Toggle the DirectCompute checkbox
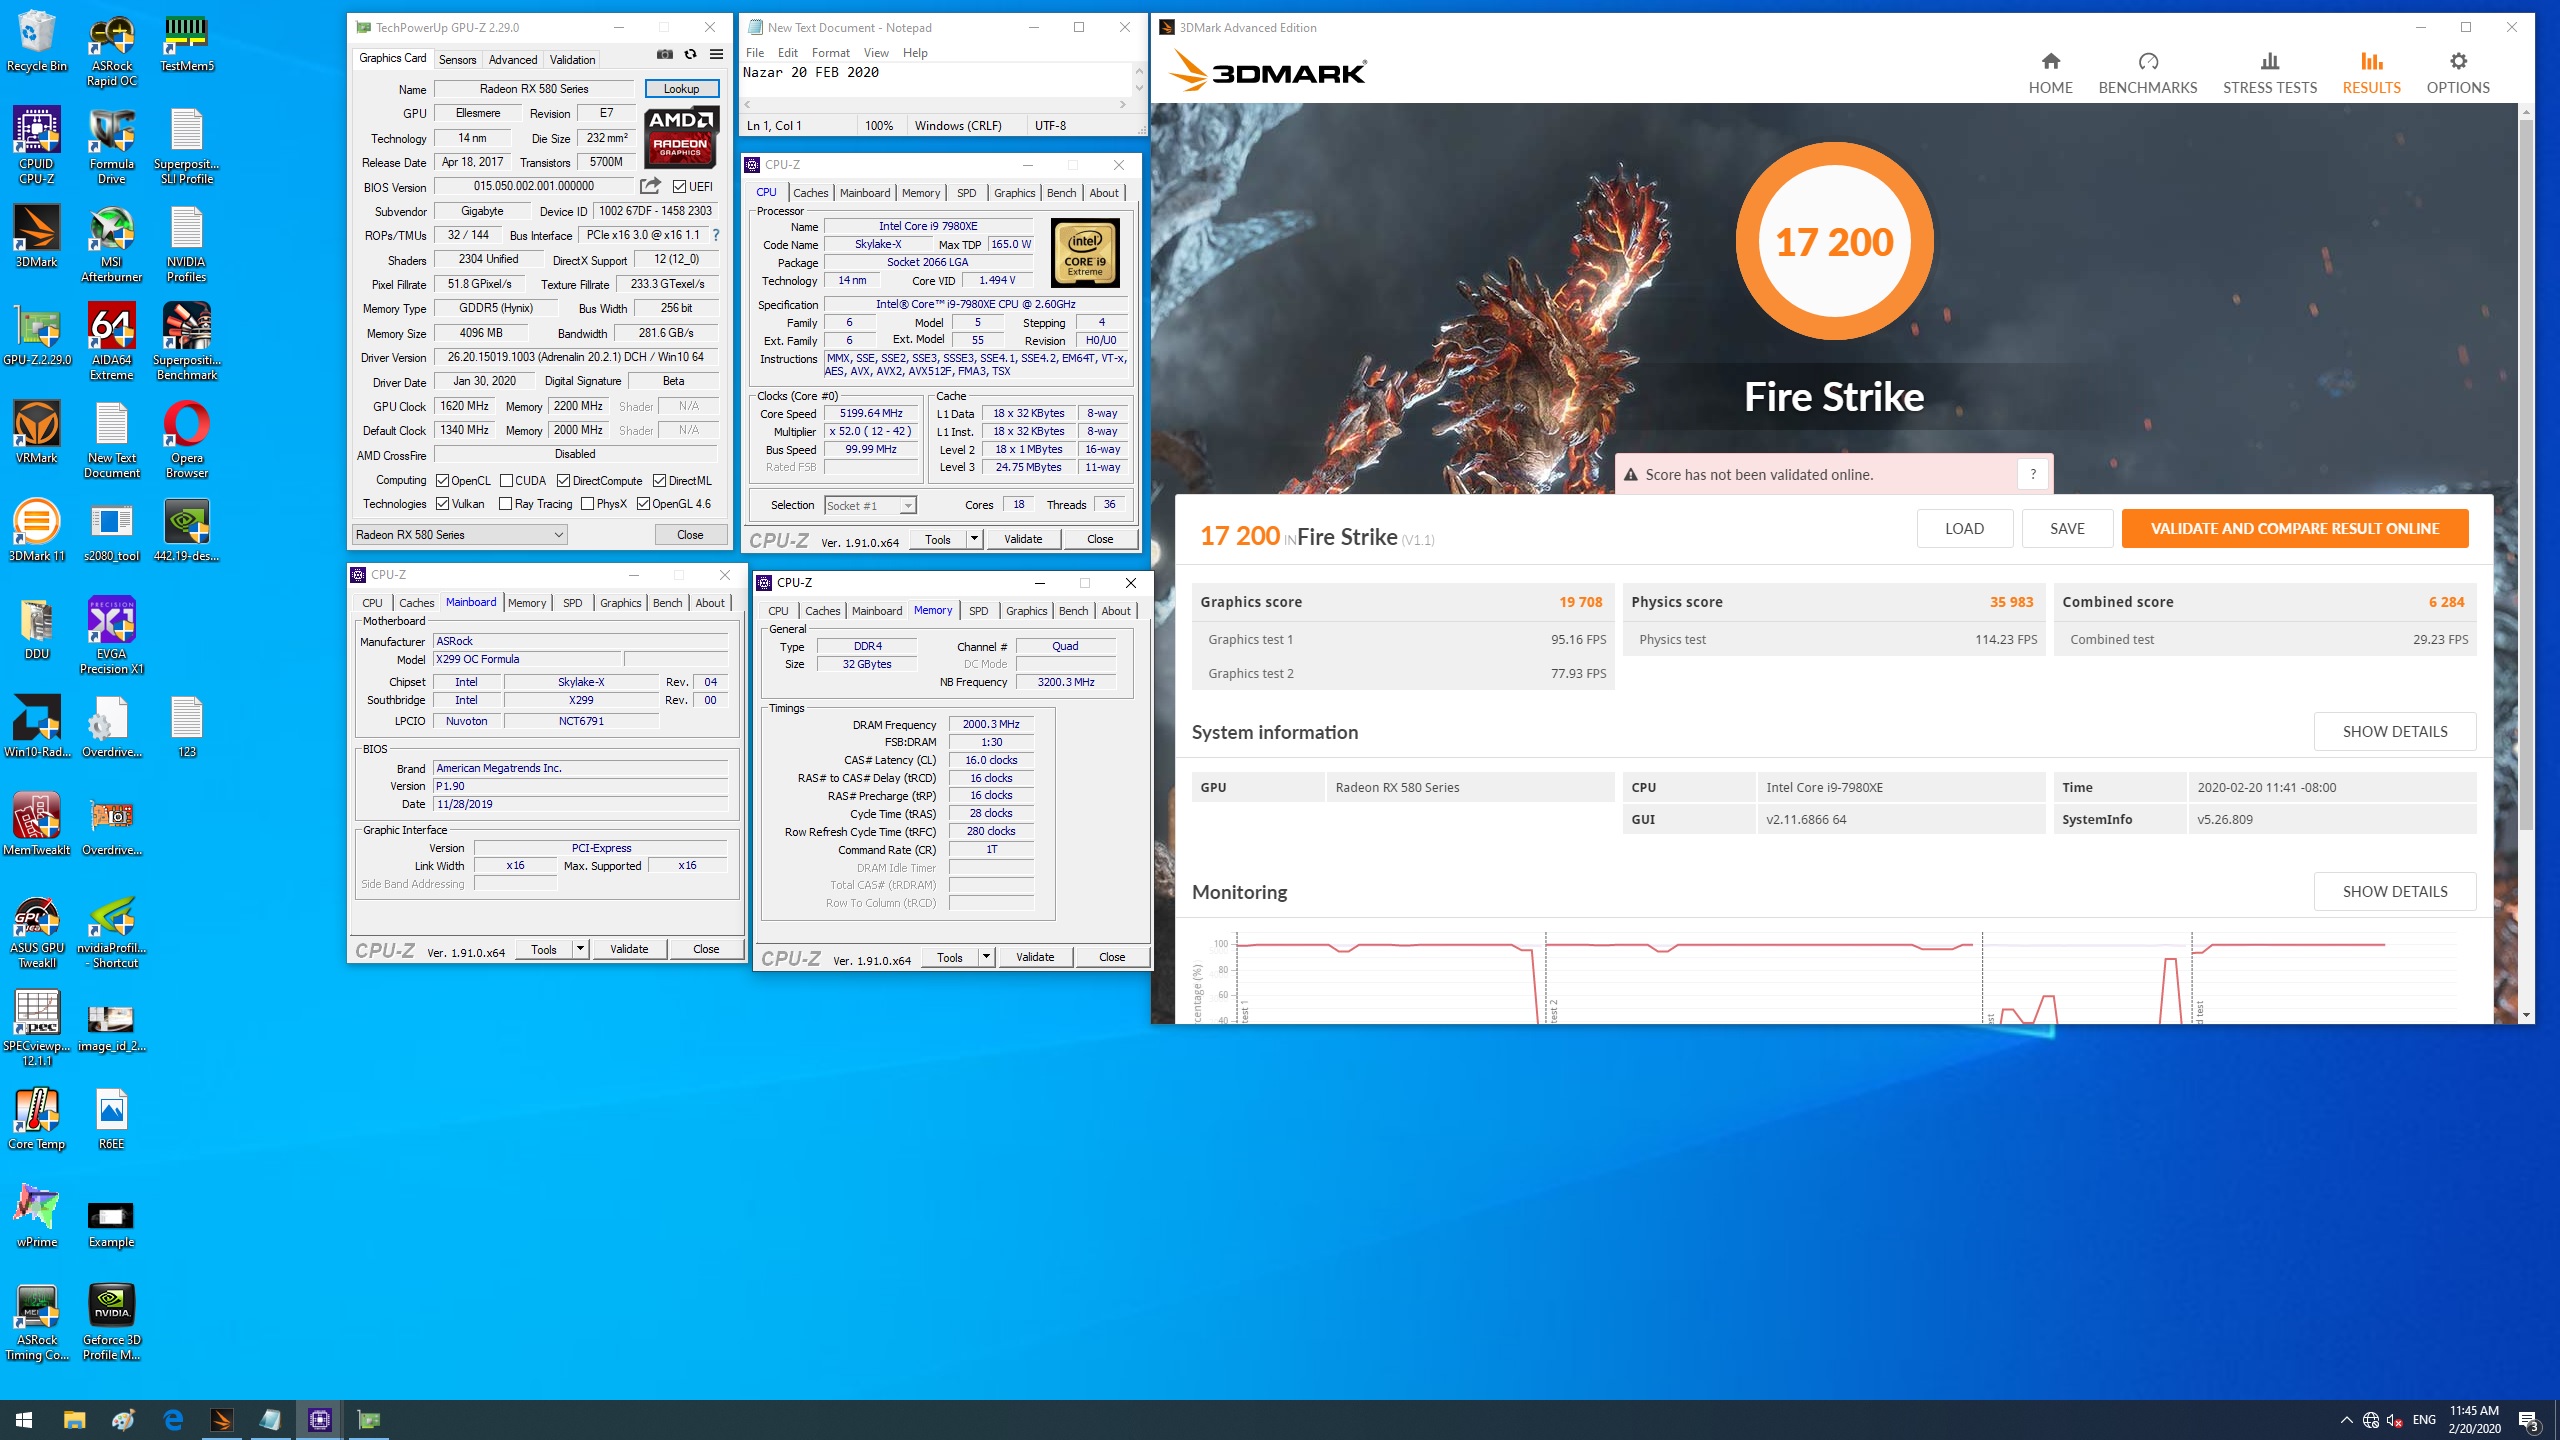 563,481
